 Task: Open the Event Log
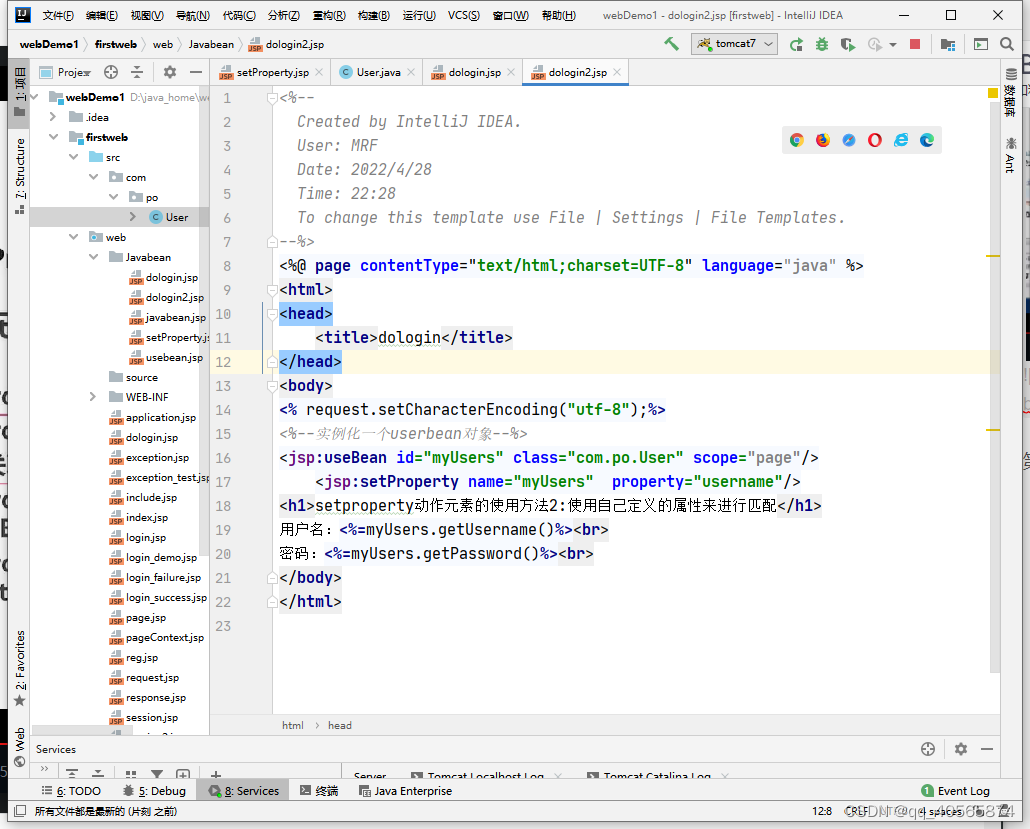point(956,791)
